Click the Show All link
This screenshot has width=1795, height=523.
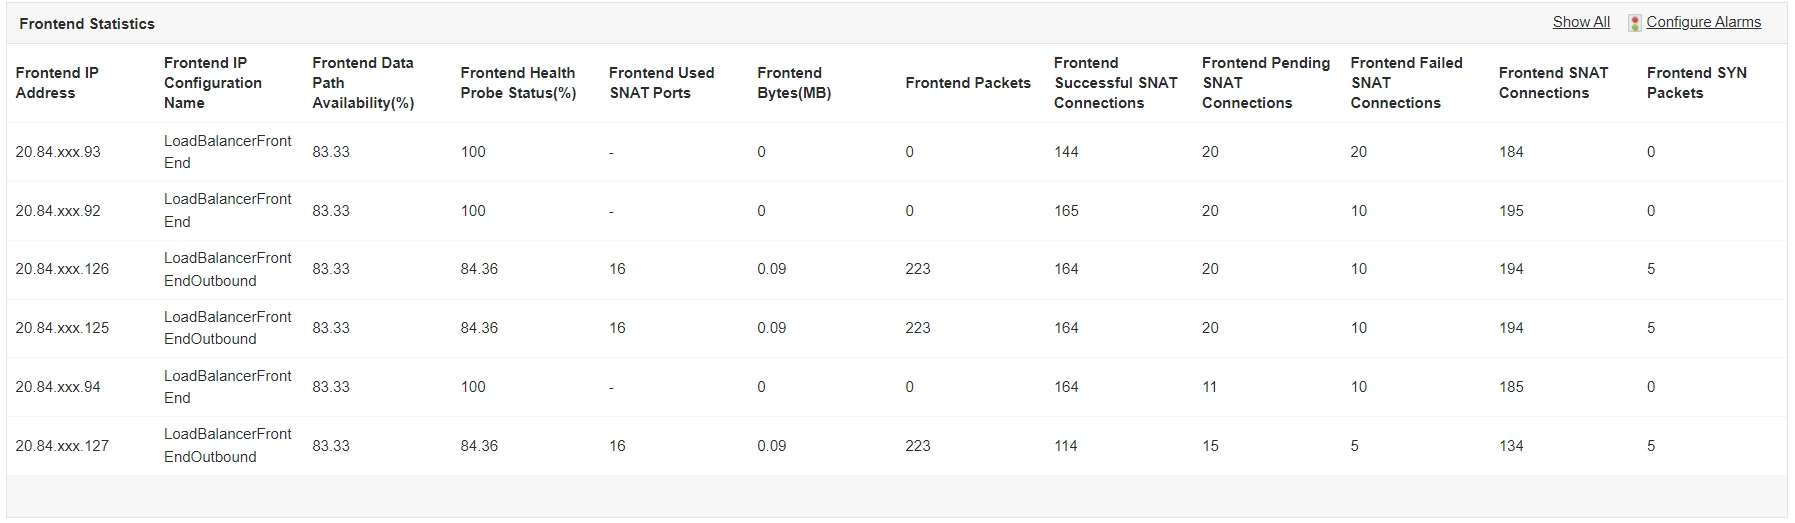[x=1580, y=22]
